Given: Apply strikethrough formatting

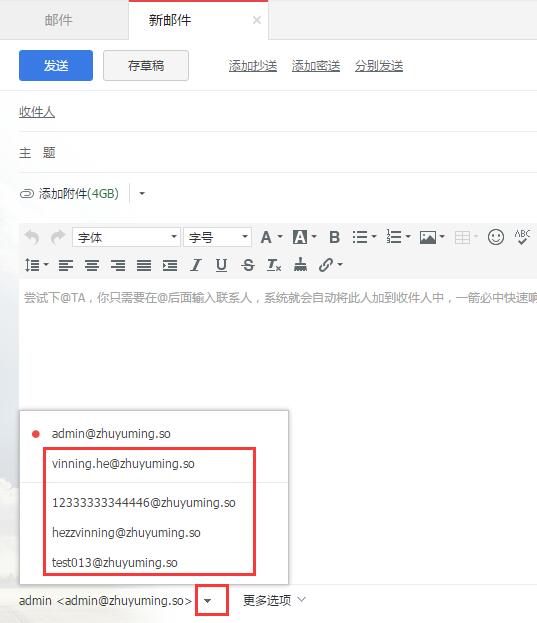Looking at the screenshot, I should [x=248, y=265].
